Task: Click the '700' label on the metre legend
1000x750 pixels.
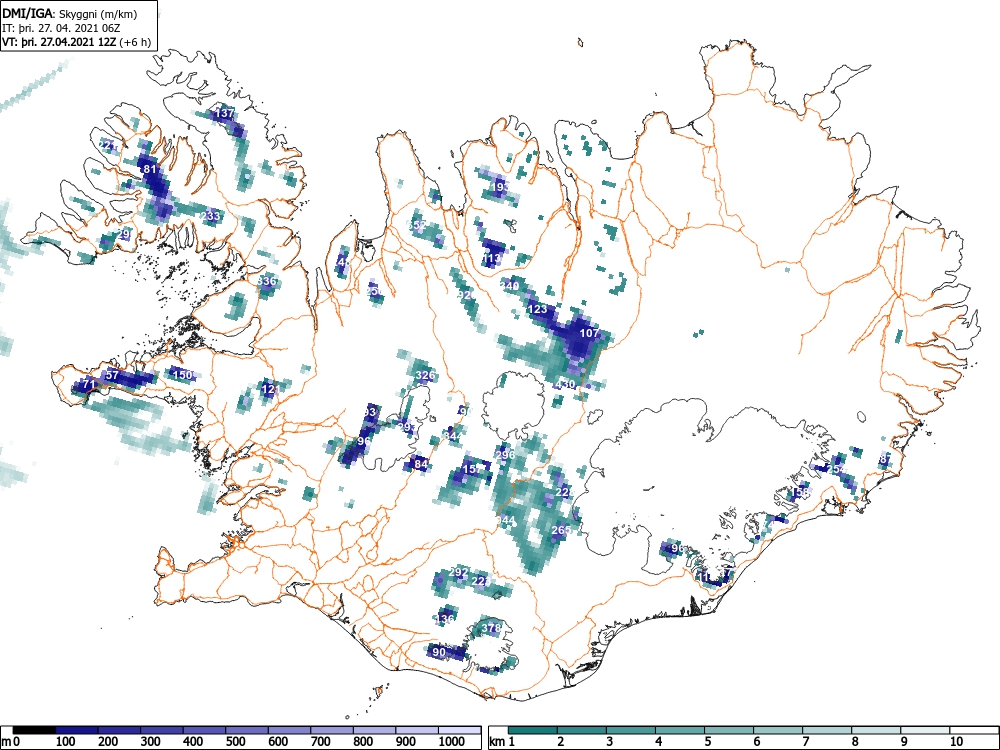Action: [320, 741]
